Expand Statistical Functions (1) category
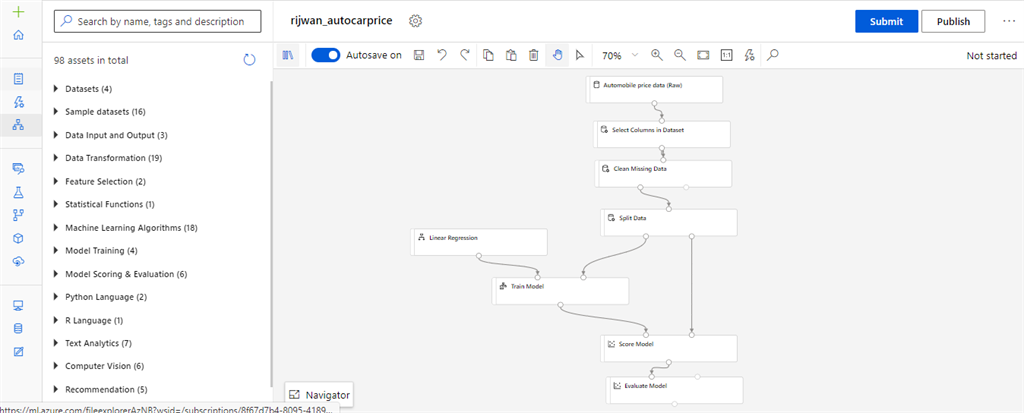Viewport: 1024px width, 413px height. [56, 205]
